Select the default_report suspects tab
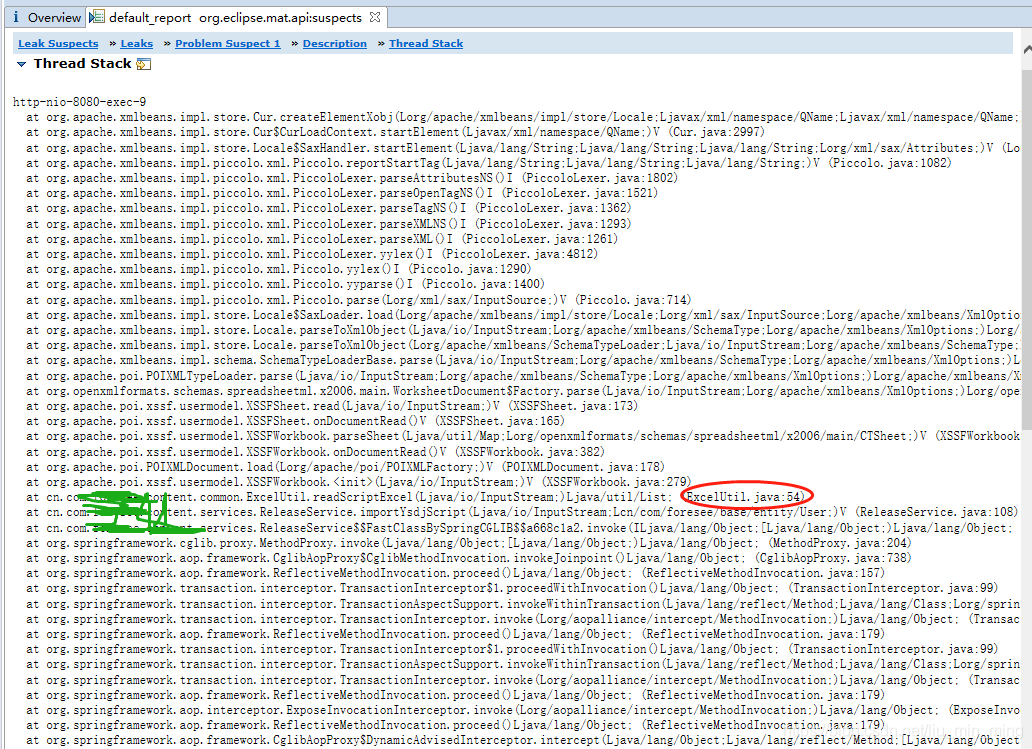This screenshot has height=749, width=1032. pos(235,18)
